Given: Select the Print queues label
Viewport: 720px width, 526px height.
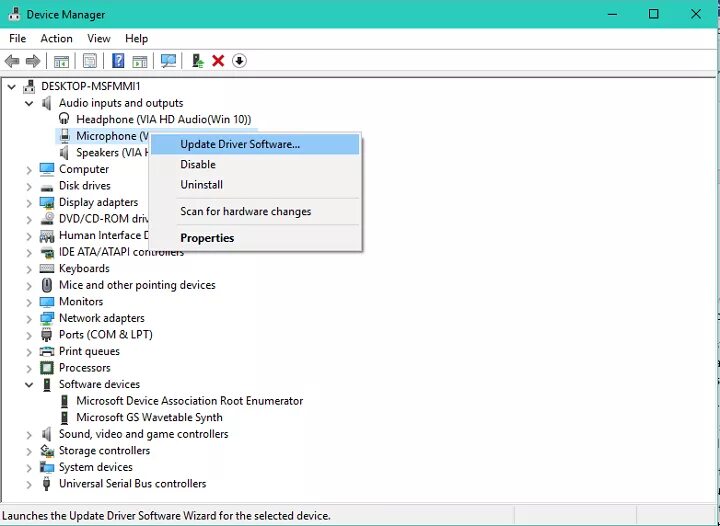Looking at the screenshot, I should click(89, 351).
